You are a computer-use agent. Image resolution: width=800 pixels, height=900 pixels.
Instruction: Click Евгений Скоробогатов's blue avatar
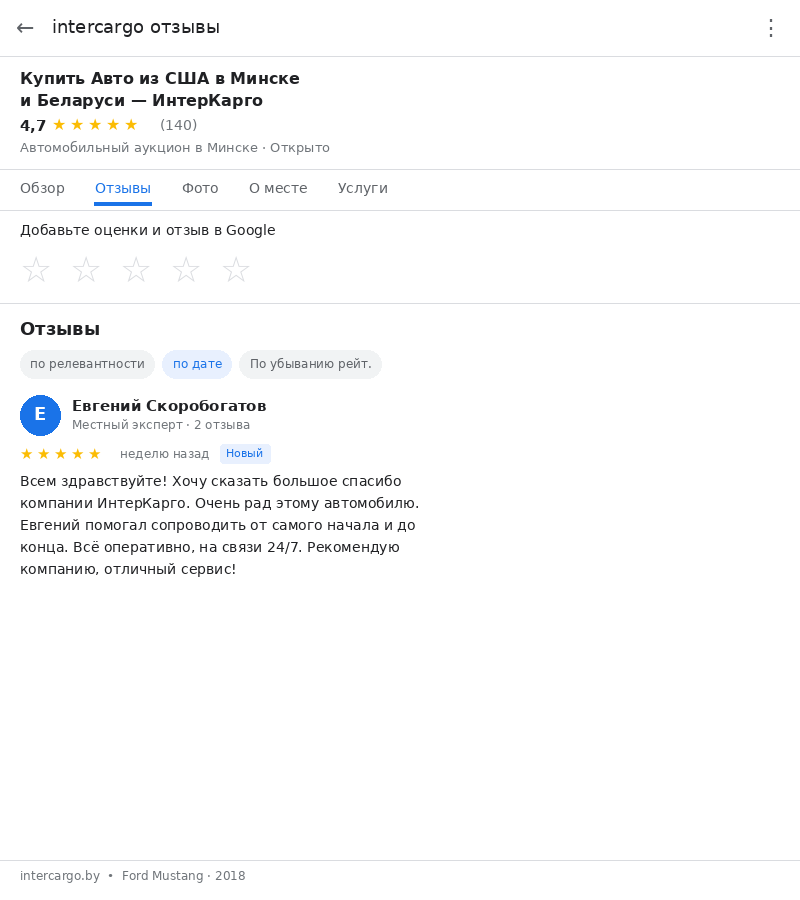(x=40, y=415)
